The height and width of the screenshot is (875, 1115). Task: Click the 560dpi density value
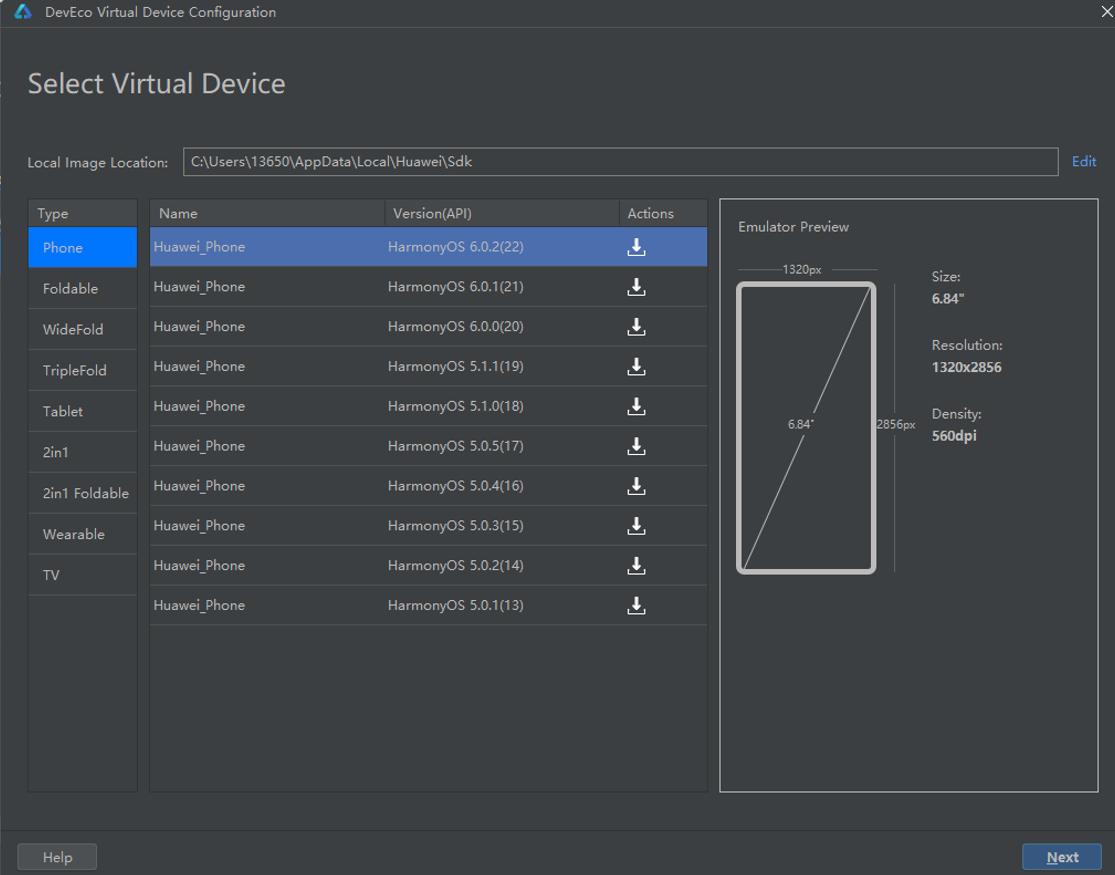(954, 435)
